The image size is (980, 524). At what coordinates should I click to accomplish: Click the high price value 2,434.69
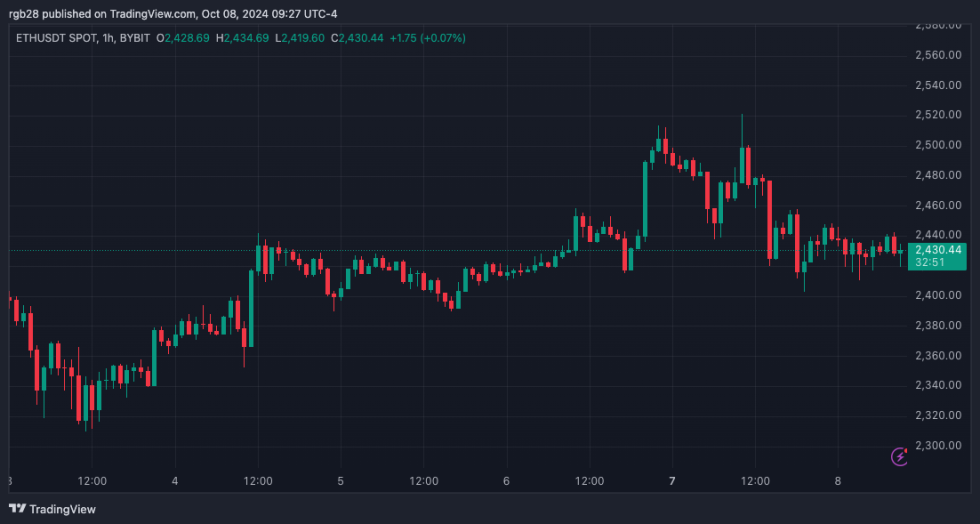[x=249, y=38]
